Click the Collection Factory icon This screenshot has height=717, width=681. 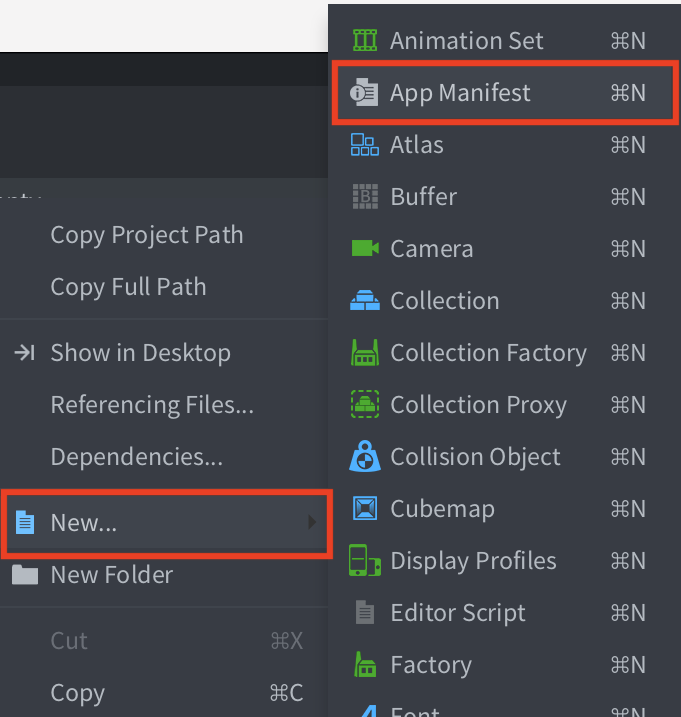point(364,353)
